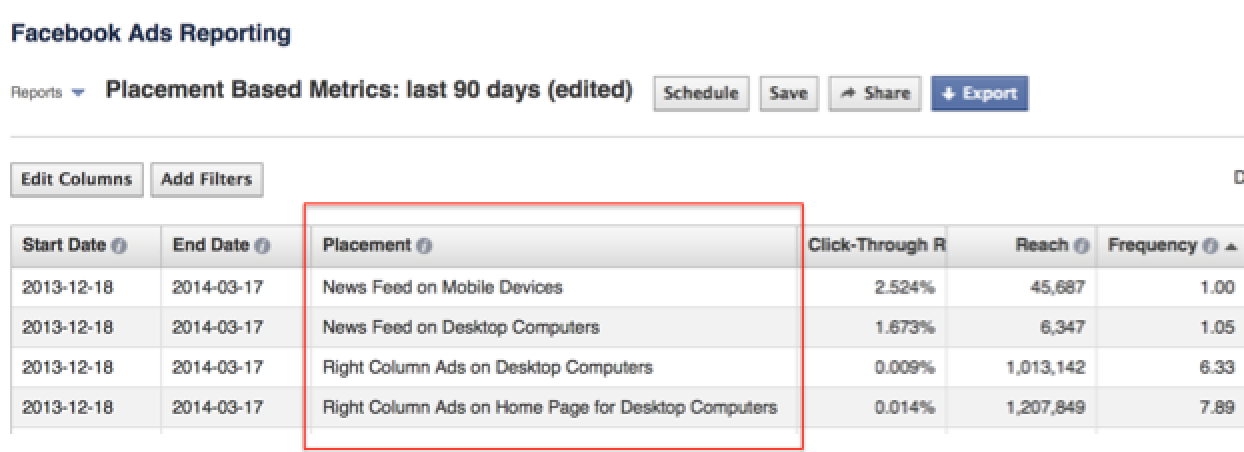Sort by Start Date column header
This screenshot has height=452, width=1244.
pos(85,246)
